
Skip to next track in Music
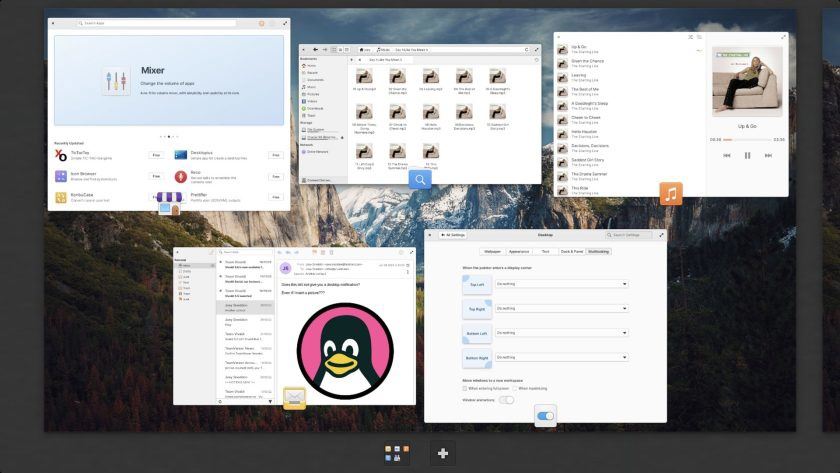click(x=768, y=156)
